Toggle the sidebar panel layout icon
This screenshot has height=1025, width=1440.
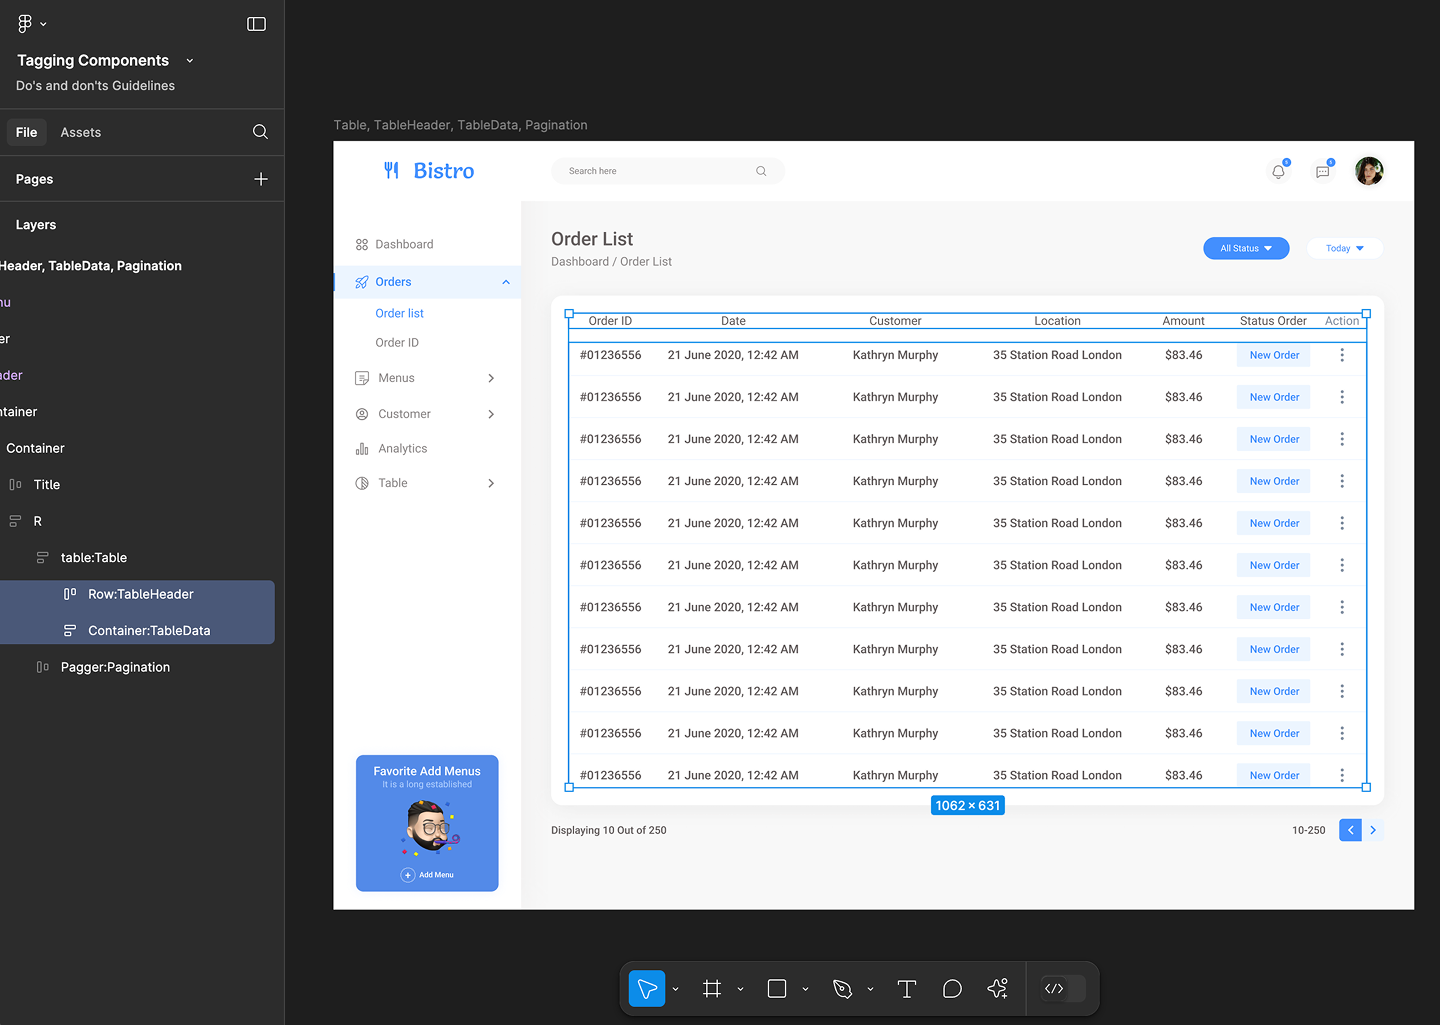click(256, 24)
